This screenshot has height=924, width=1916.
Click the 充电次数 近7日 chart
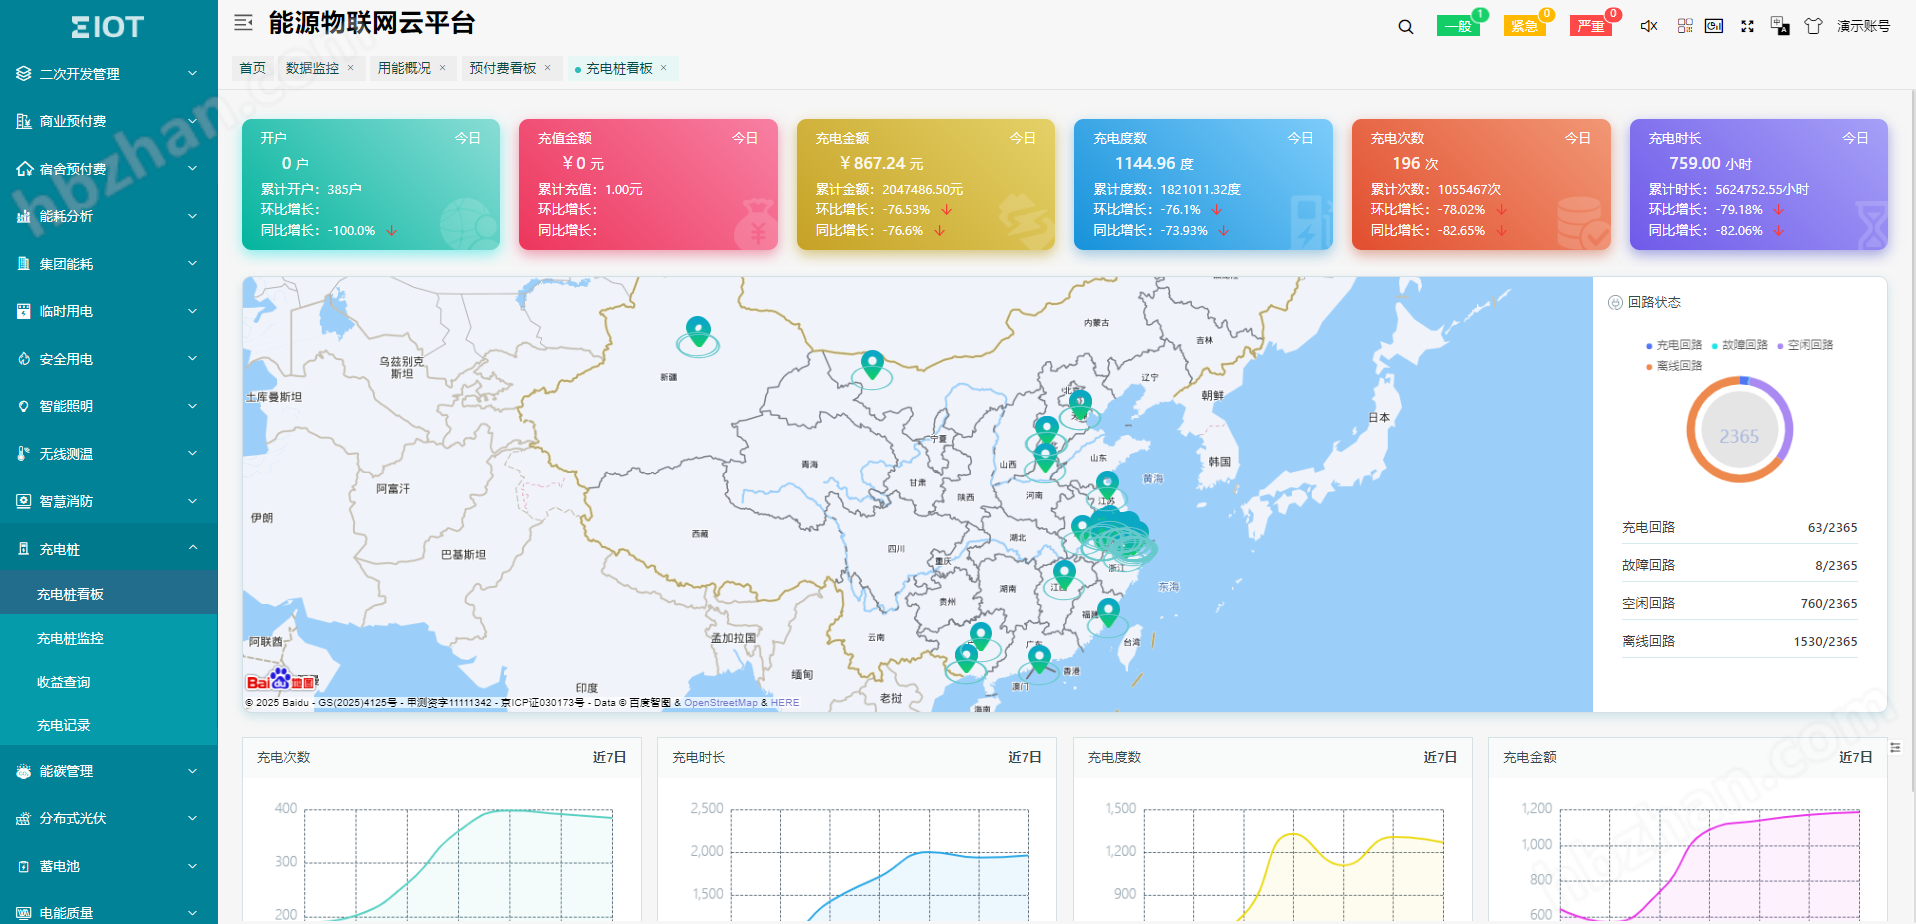[x=442, y=830]
